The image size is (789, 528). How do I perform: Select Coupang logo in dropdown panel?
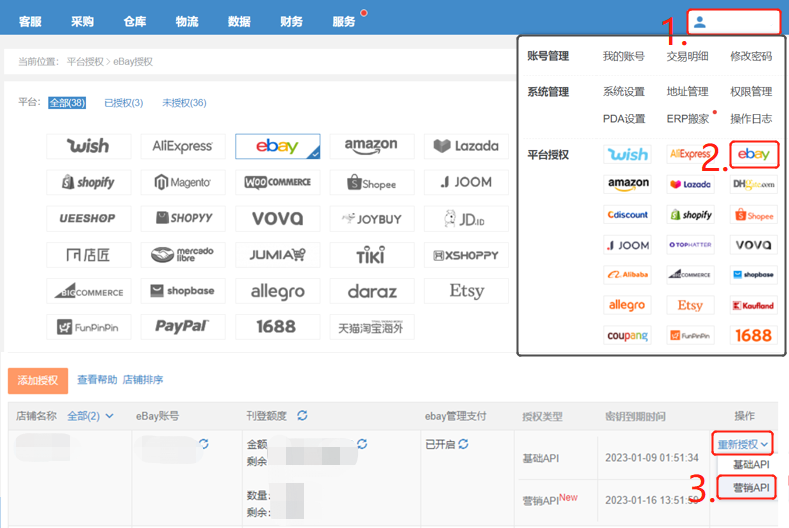(627, 335)
